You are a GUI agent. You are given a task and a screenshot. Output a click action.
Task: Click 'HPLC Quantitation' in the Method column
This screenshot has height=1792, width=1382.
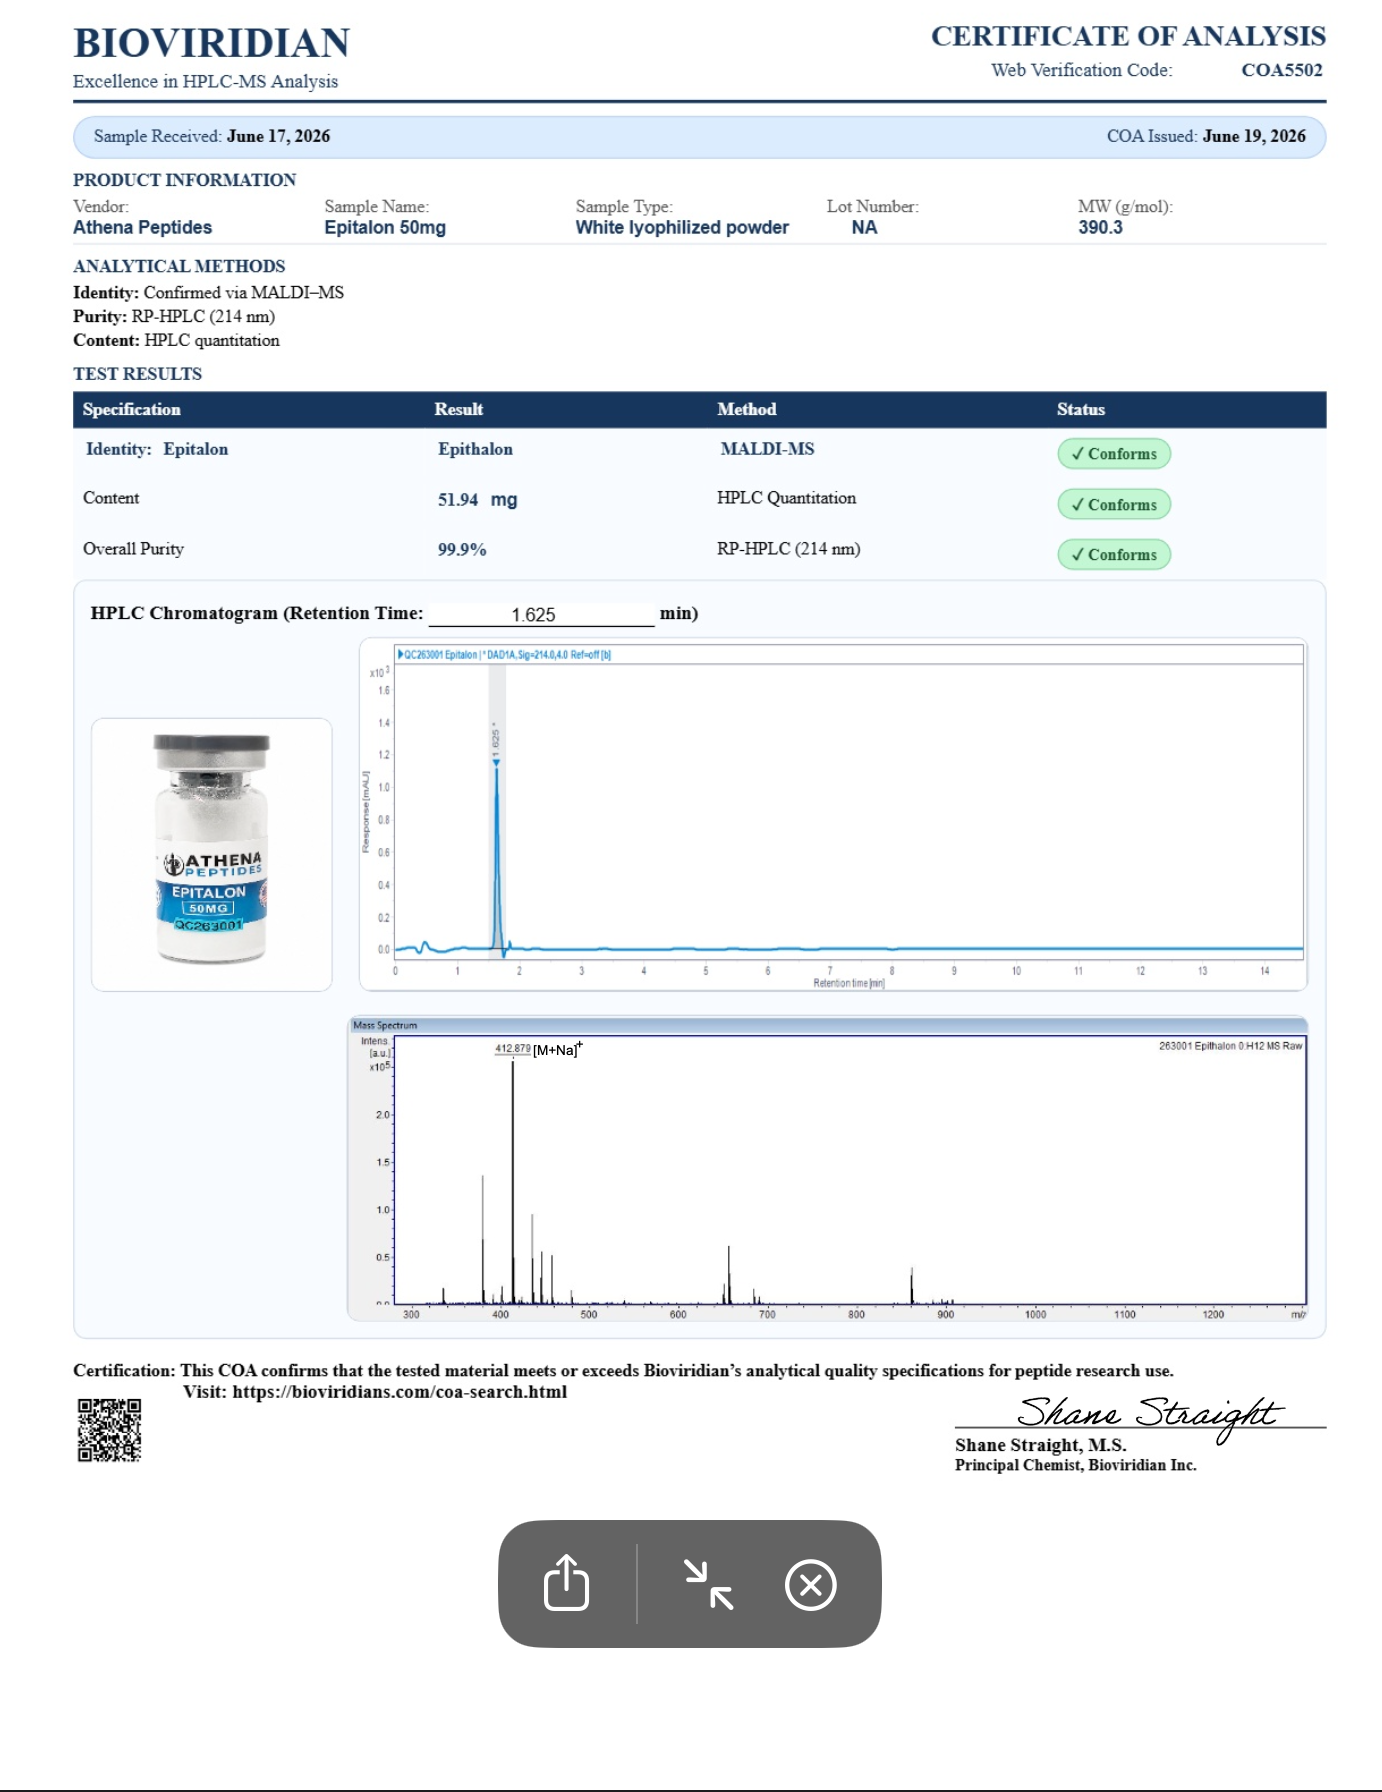786,498
